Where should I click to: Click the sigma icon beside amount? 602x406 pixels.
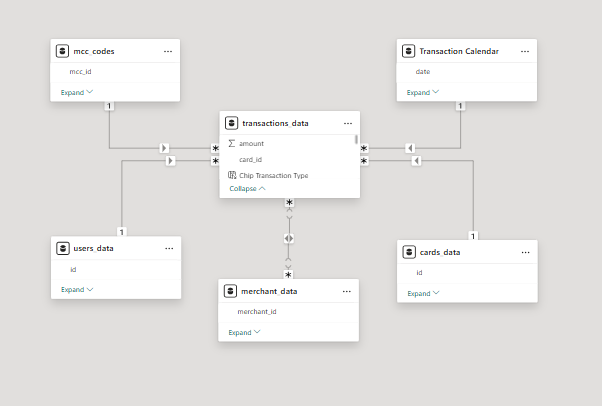click(x=231, y=143)
